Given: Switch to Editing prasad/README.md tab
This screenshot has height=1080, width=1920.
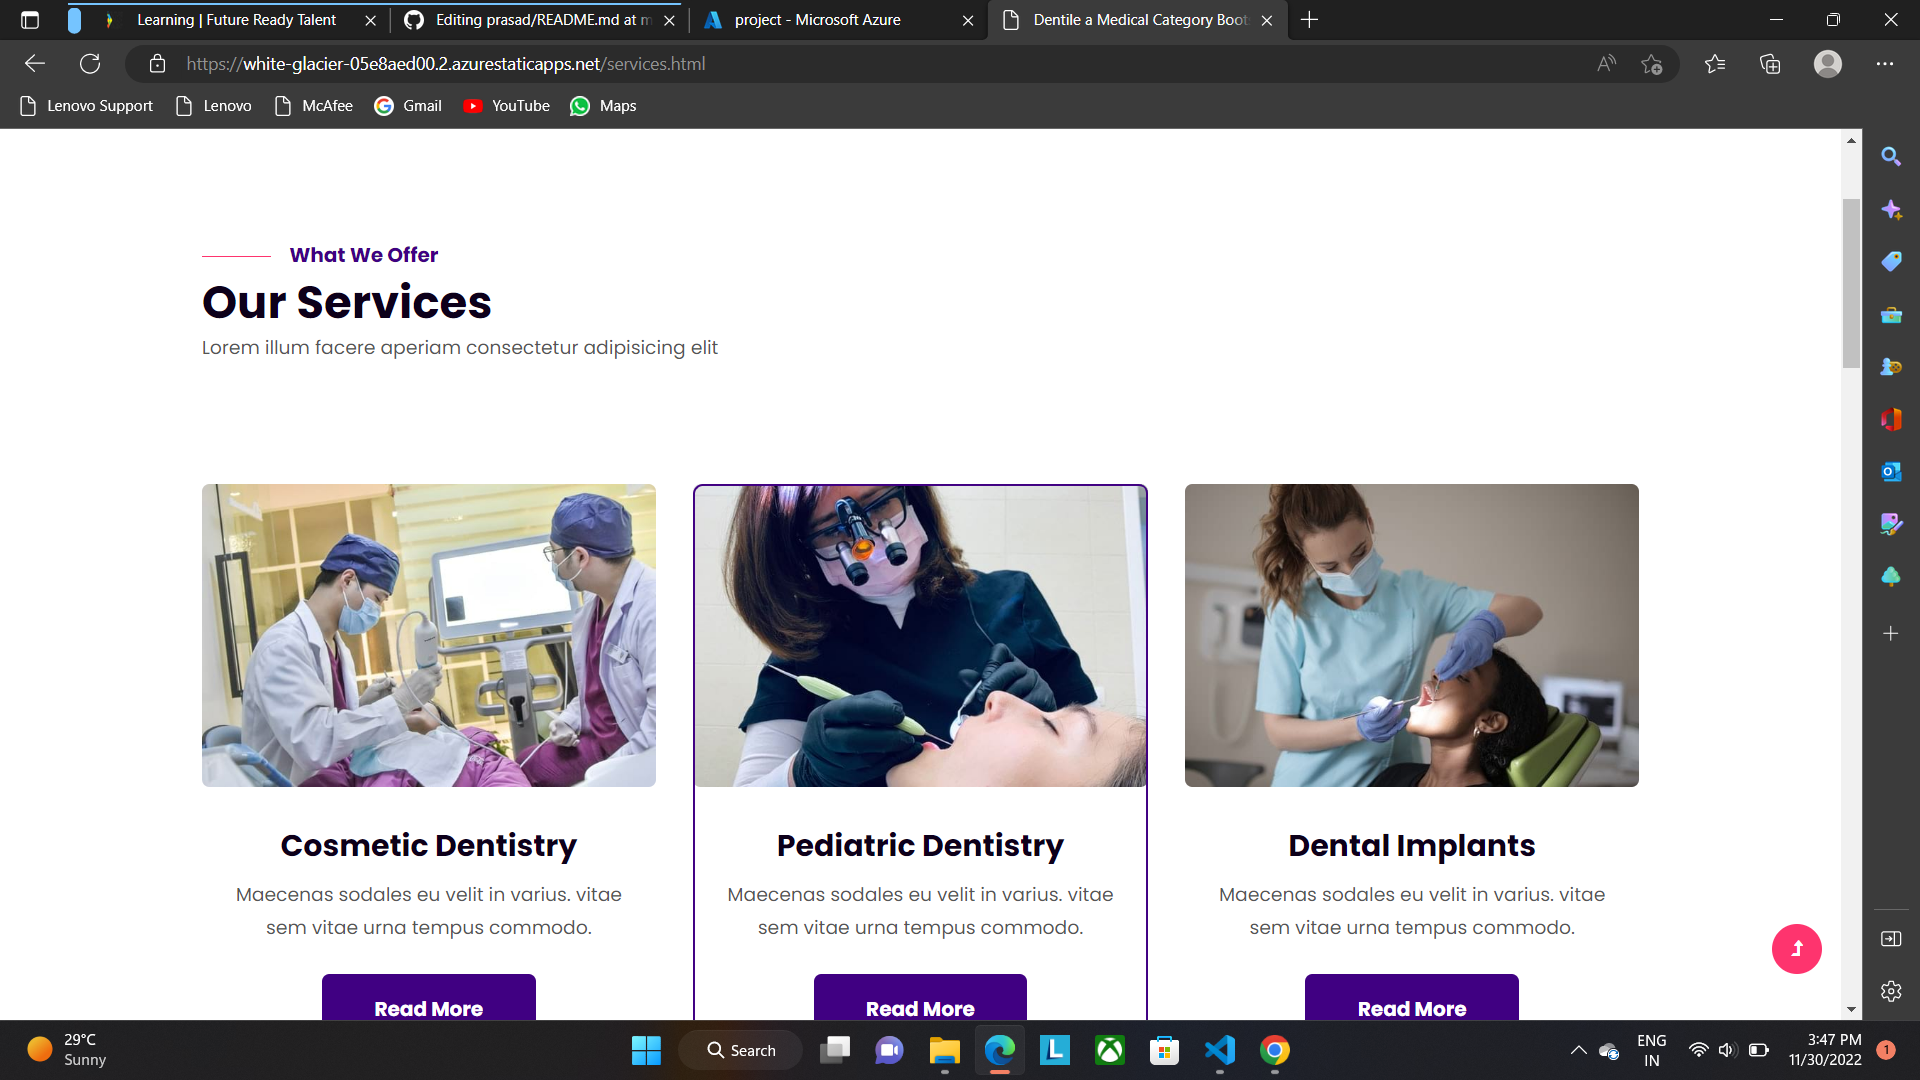Looking at the screenshot, I should pos(538,20).
